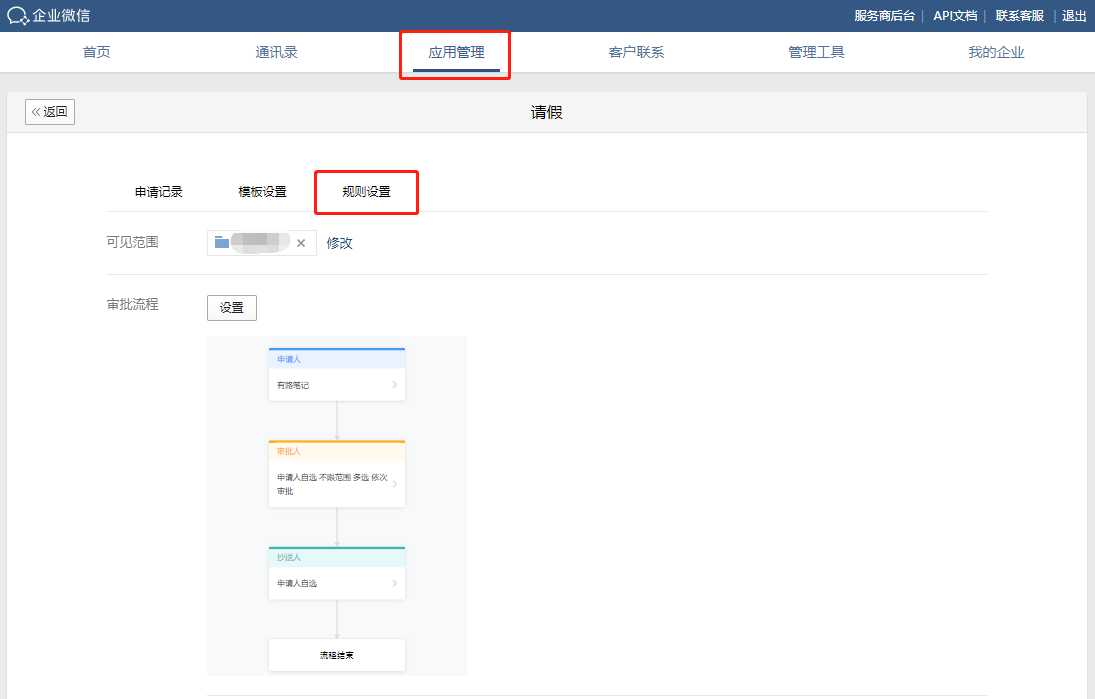Expand the 审批人 node chevron
1095x699 pixels.
click(x=394, y=484)
